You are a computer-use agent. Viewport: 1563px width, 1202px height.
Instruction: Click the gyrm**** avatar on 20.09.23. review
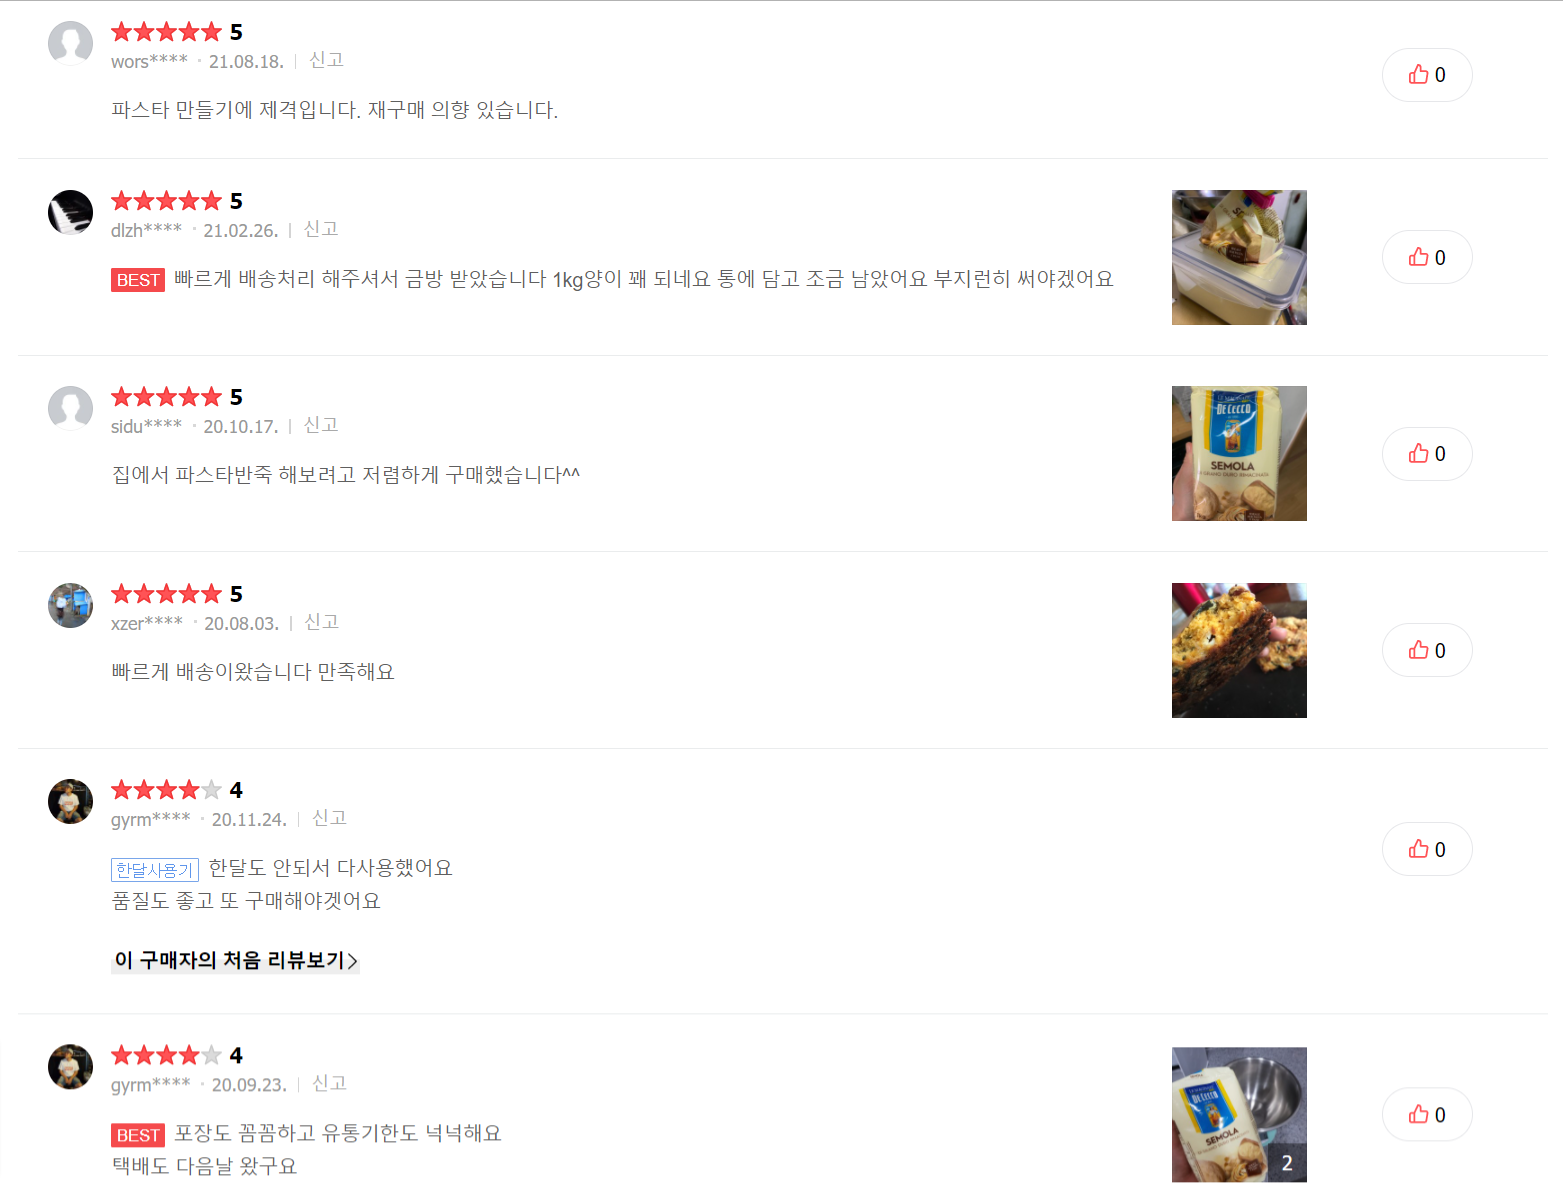pyautogui.click(x=70, y=1067)
